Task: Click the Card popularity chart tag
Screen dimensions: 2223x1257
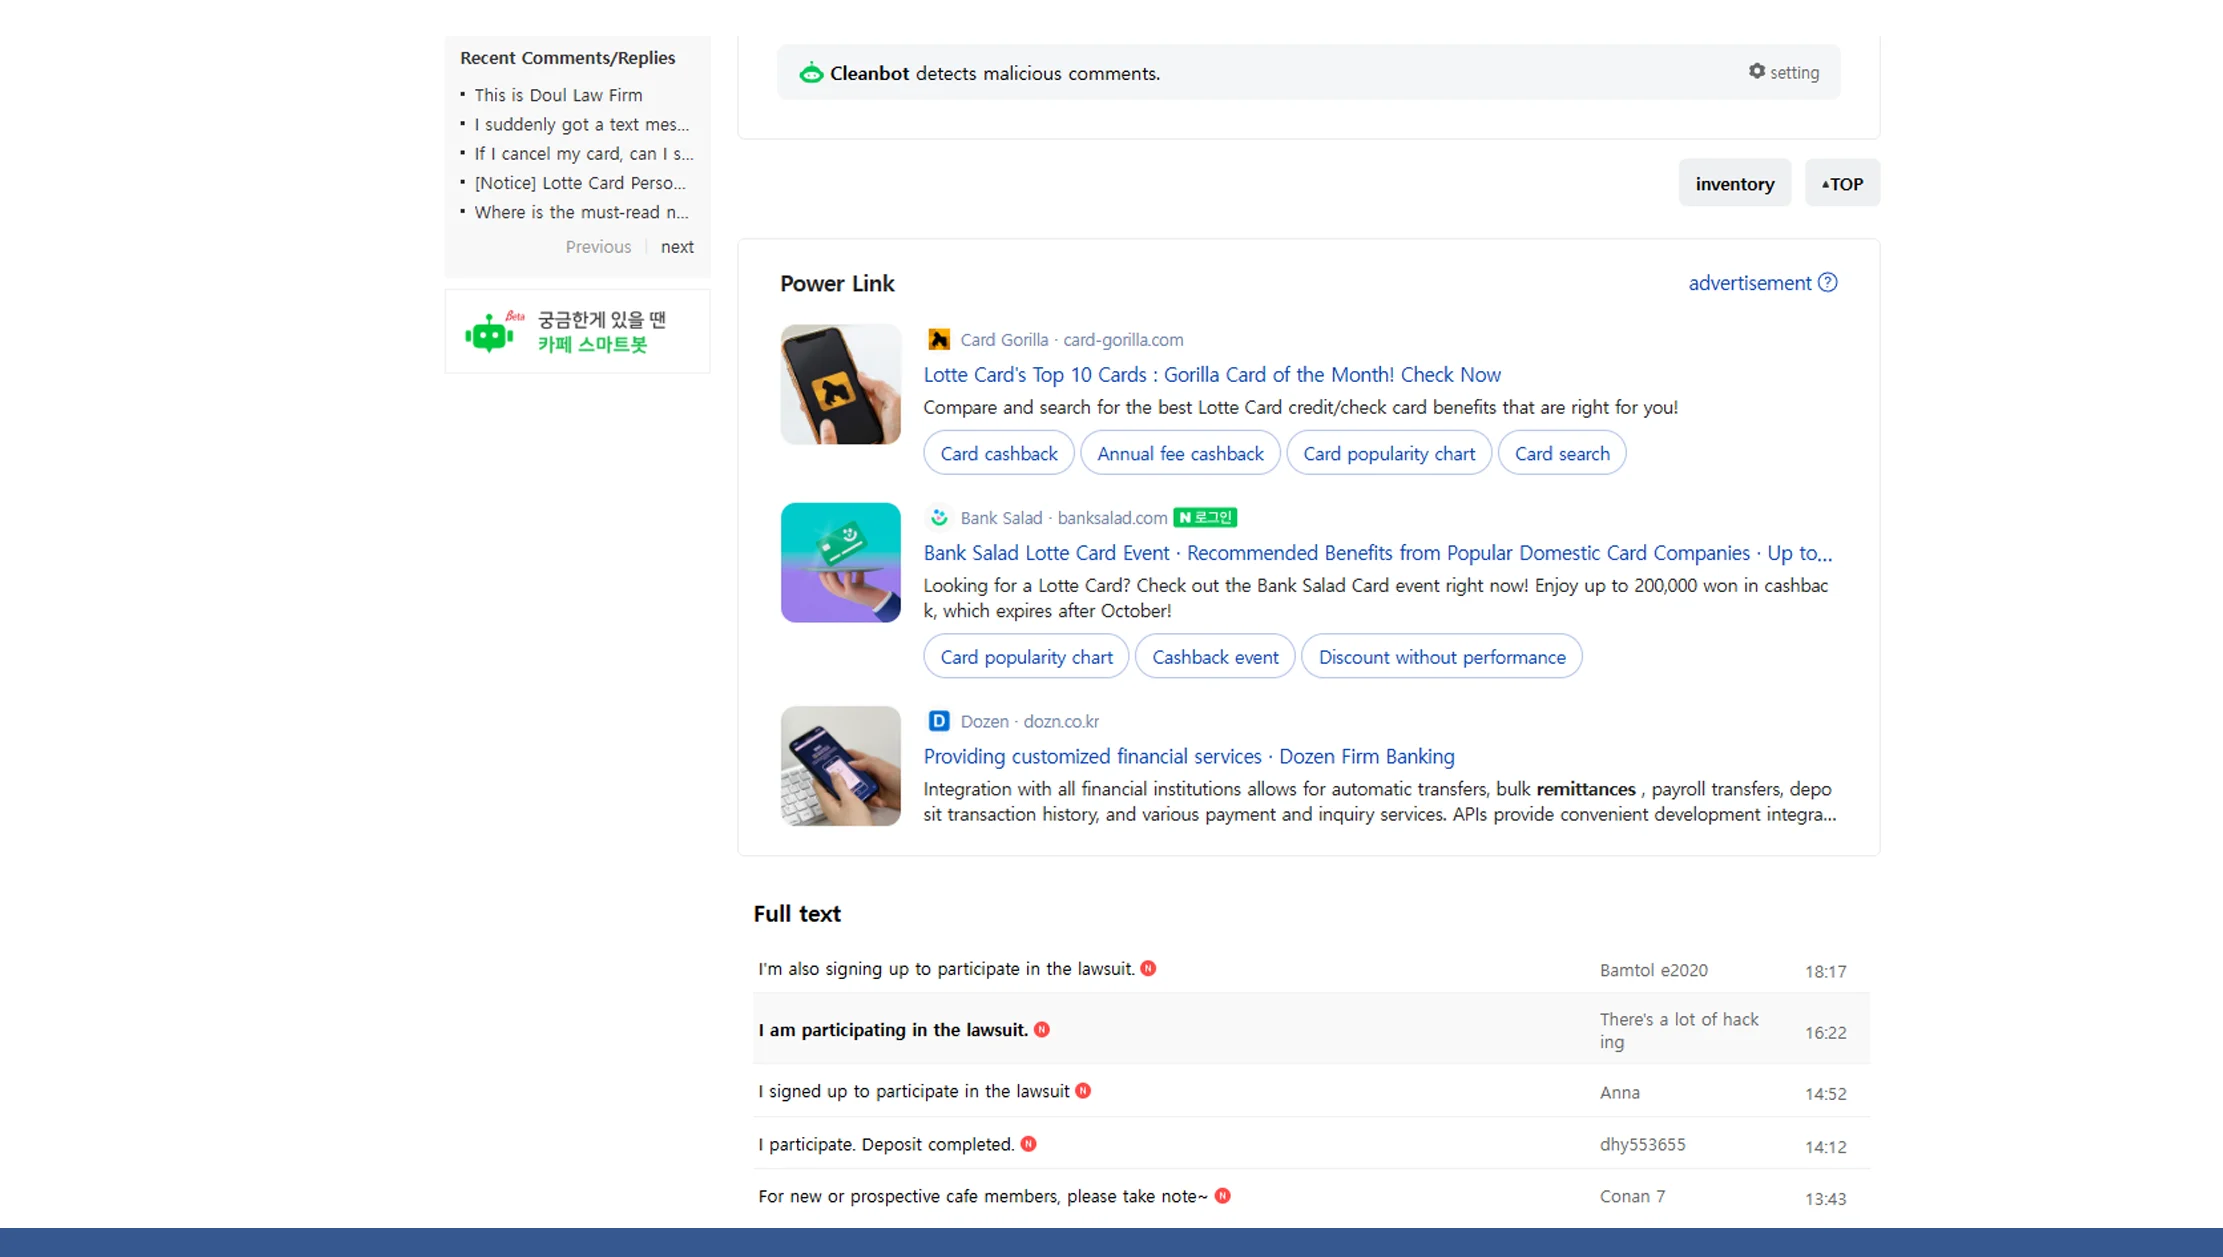Action: [x=1389, y=453]
